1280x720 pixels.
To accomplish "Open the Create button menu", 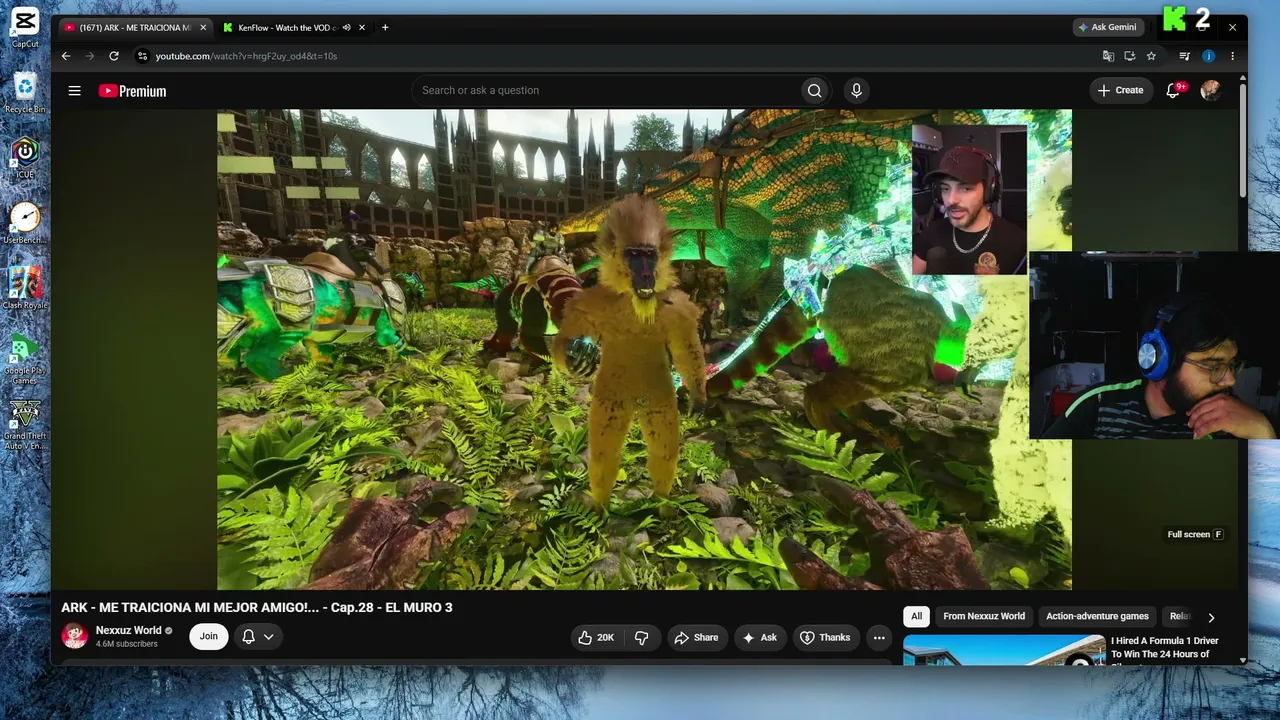I will click(x=1121, y=91).
